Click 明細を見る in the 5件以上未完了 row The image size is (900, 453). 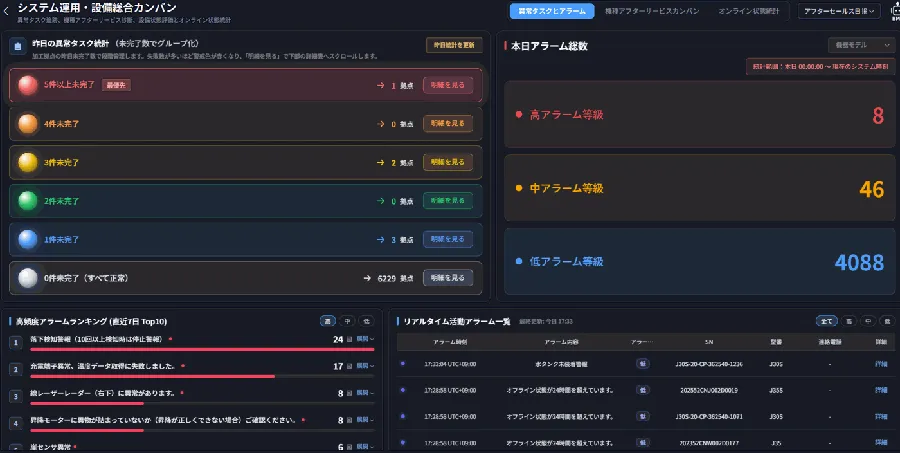(x=448, y=85)
